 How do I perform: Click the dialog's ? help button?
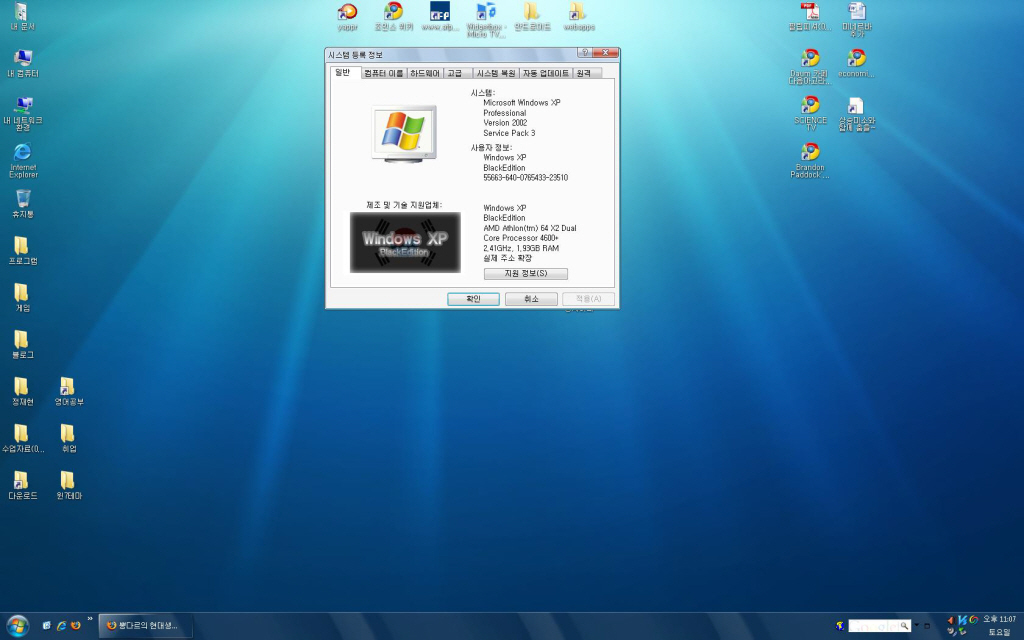click(x=585, y=53)
